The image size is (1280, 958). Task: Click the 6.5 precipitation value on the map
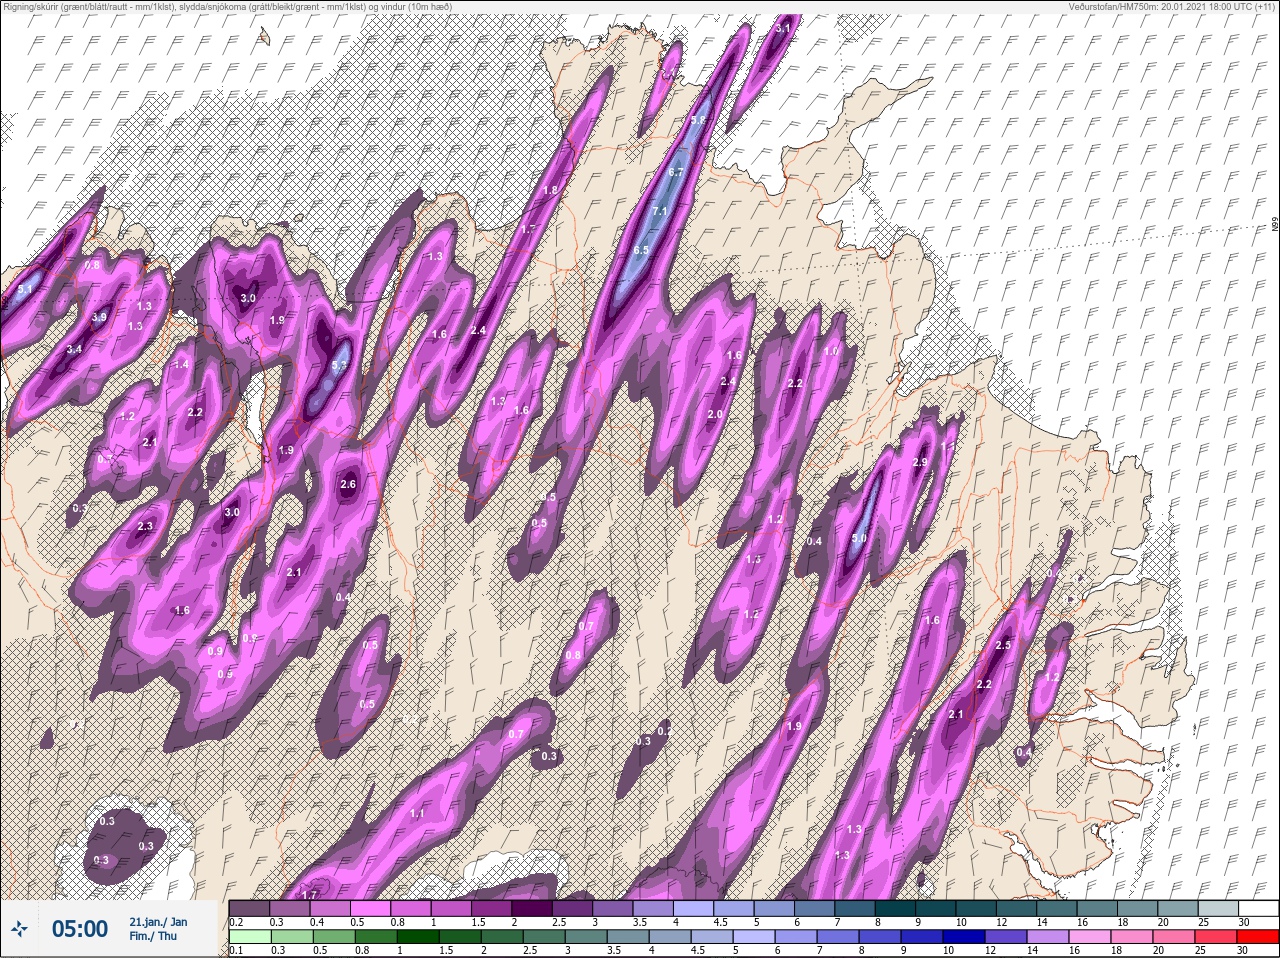[641, 250]
